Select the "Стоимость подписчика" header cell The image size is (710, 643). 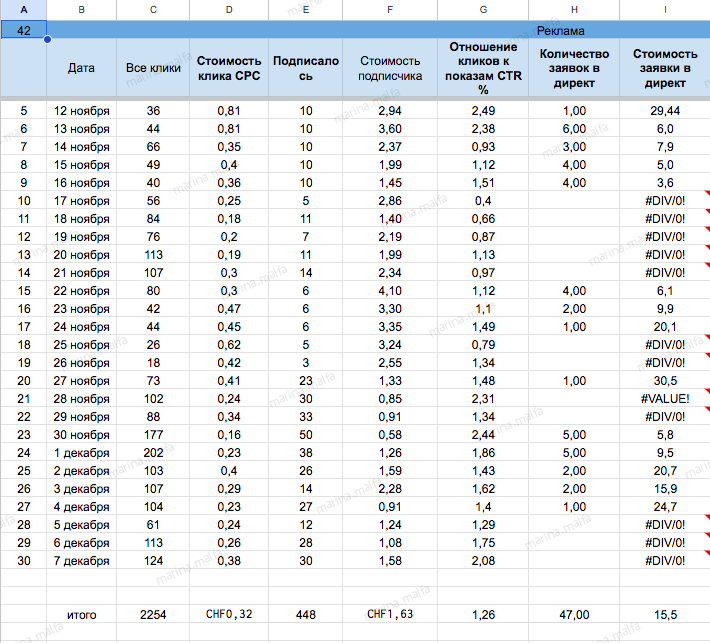pyautogui.click(x=390, y=68)
